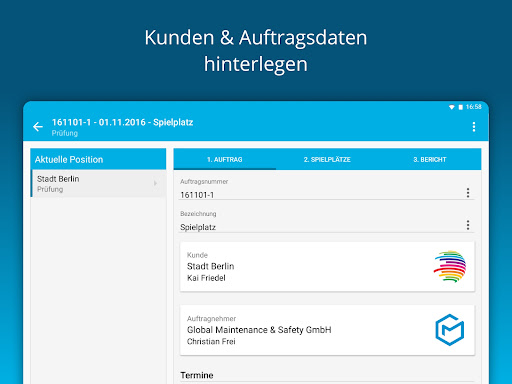This screenshot has height=384, width=512.
Task: Edit the Auftragsnummer field 161101-1
Action: coord(321,195)
